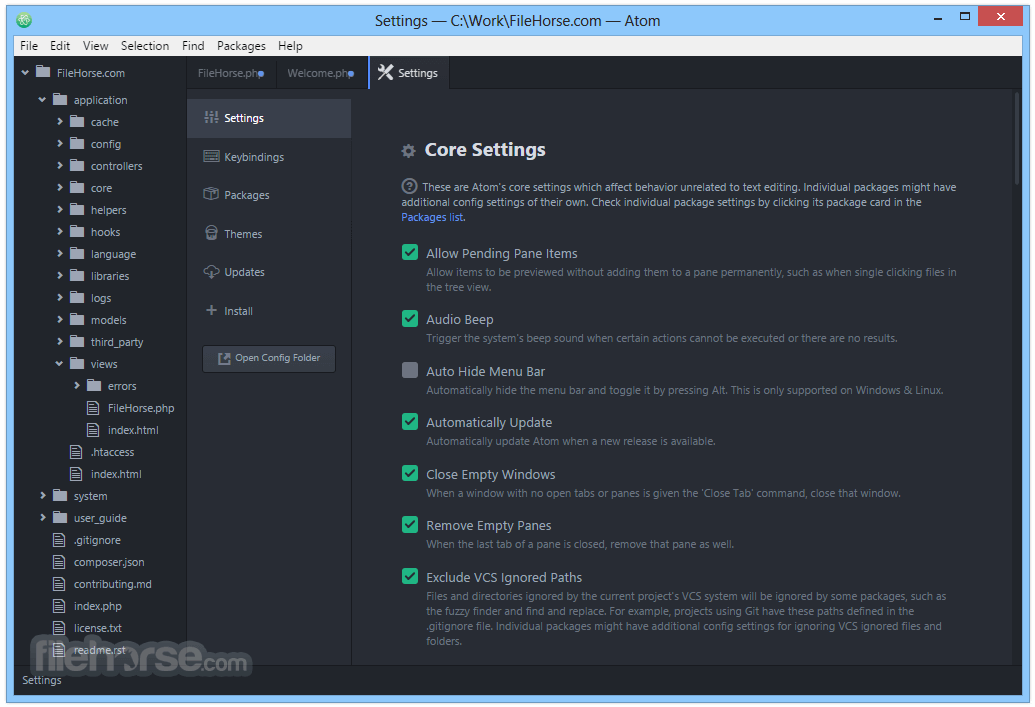Expand the user_guide folder arrow
Screen dimensions: 1035x707
[x=43, y=518]
